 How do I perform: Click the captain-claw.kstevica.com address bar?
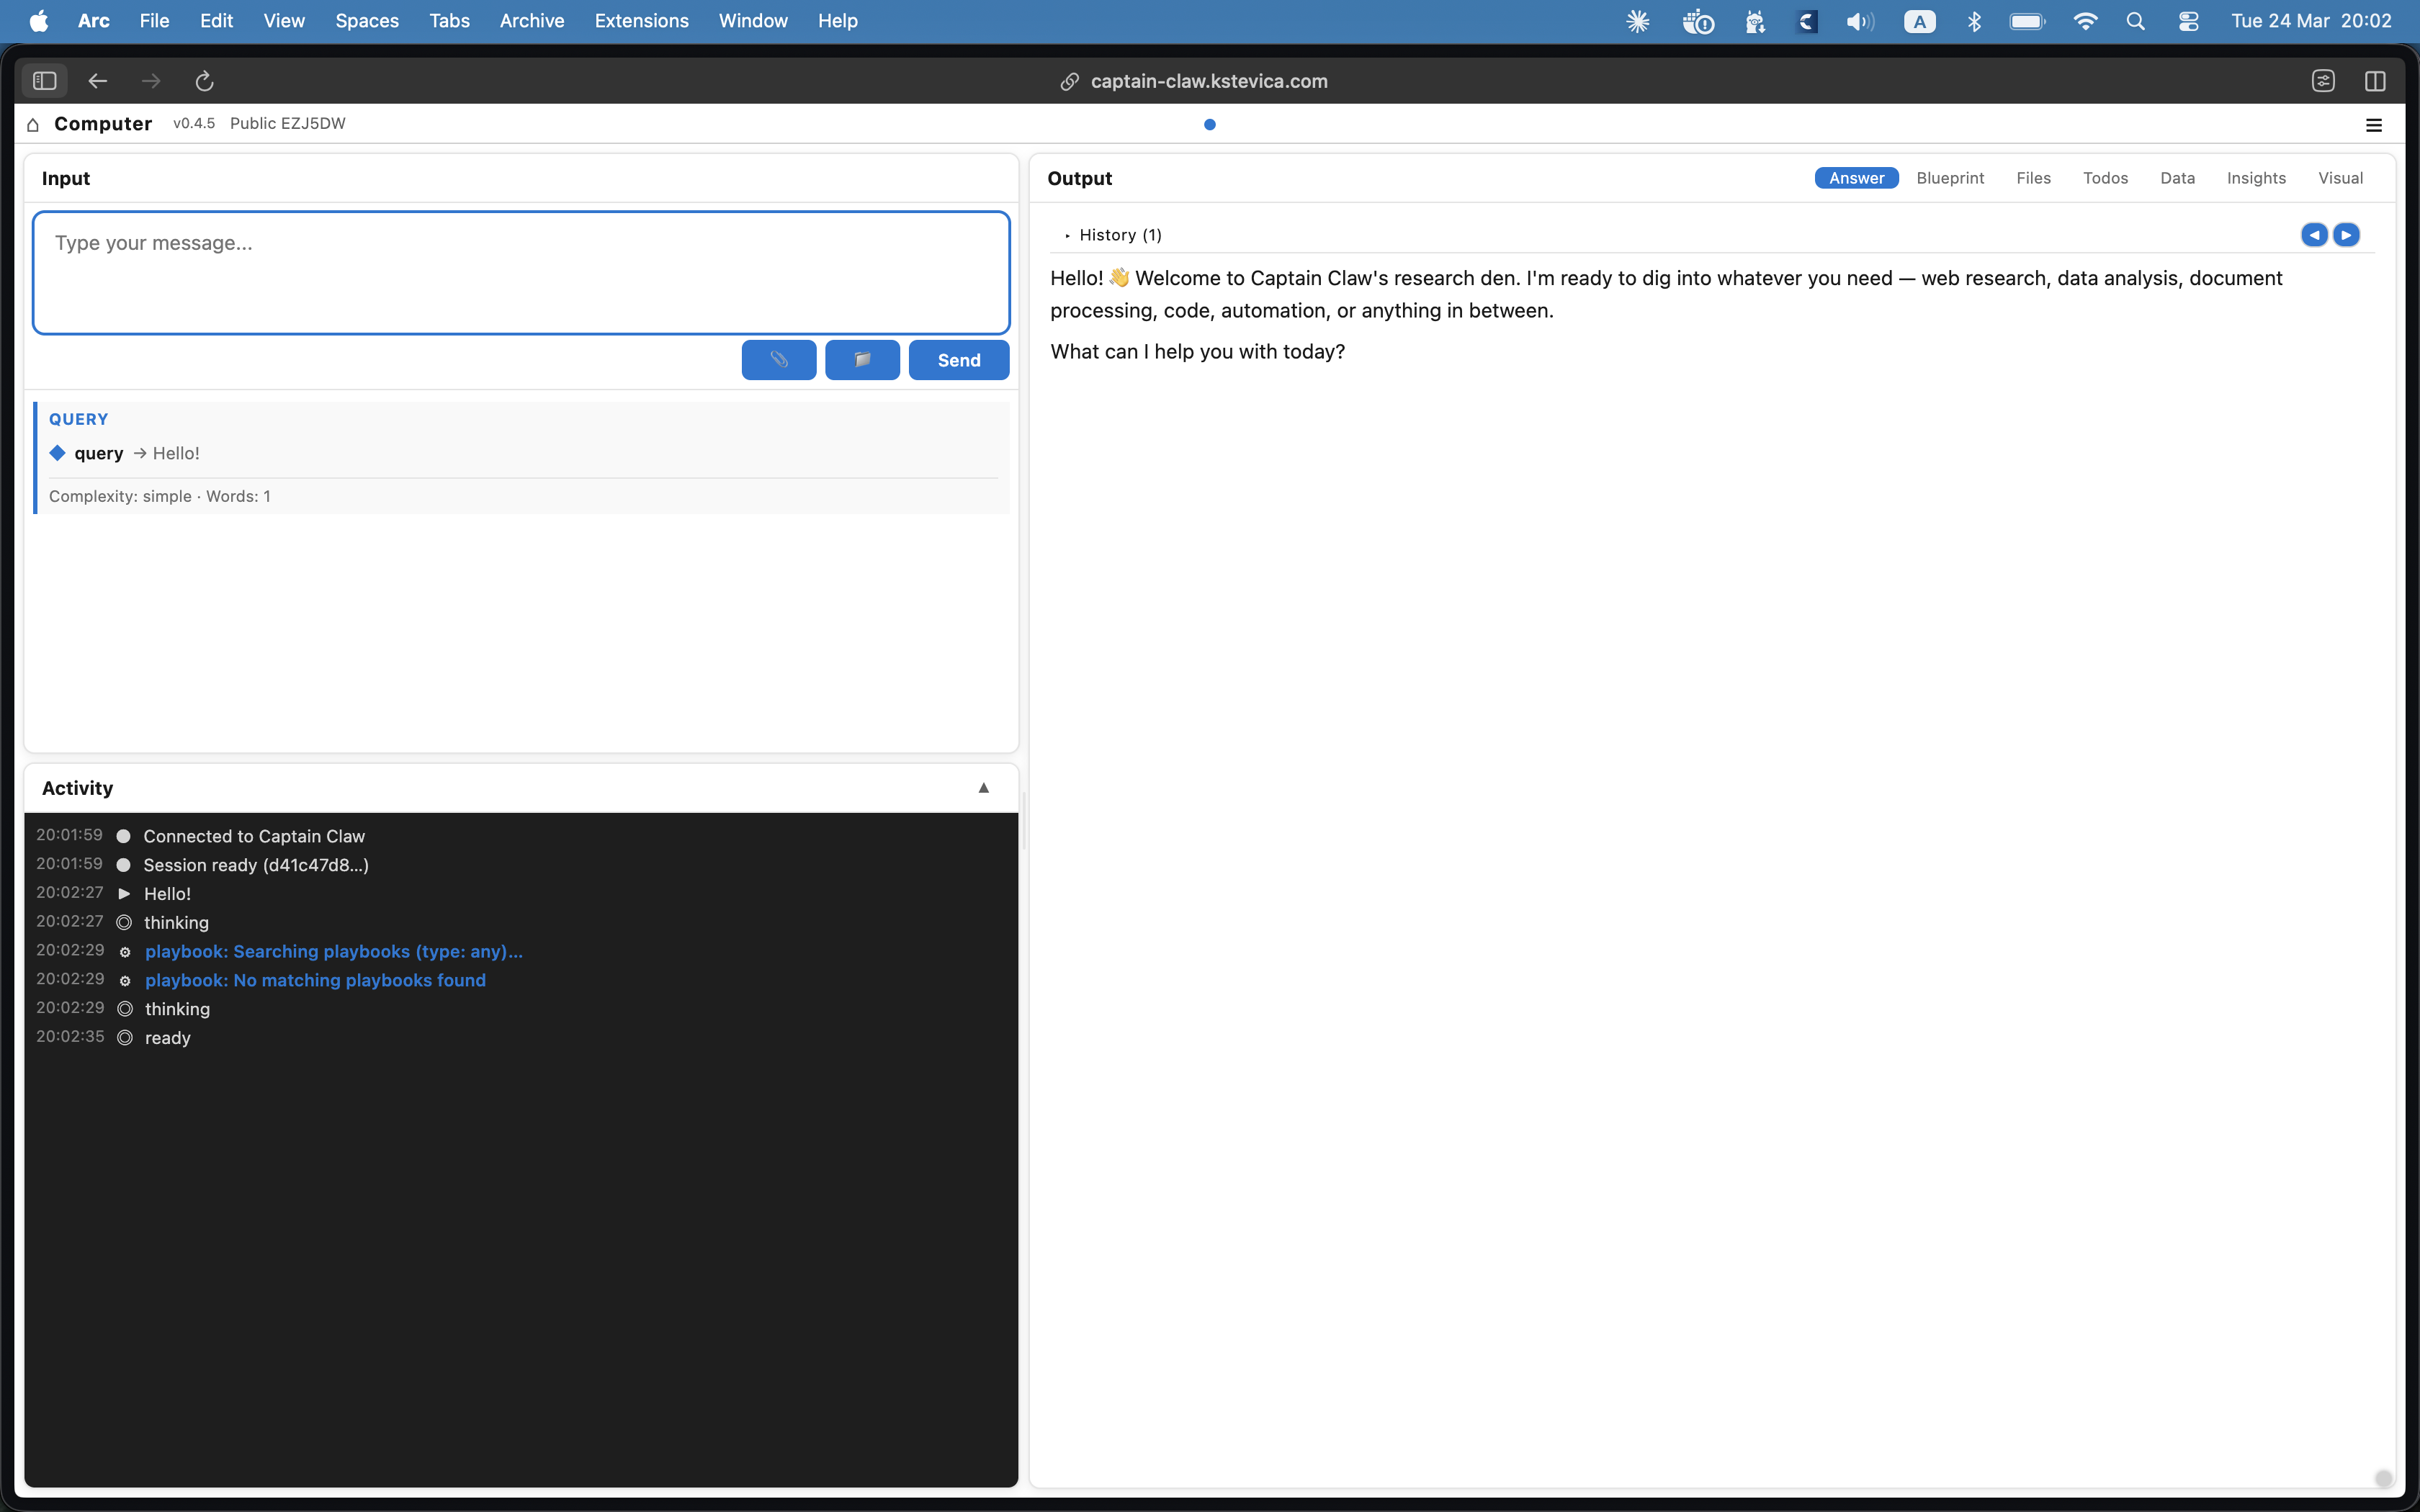(x=1209, y=81)
